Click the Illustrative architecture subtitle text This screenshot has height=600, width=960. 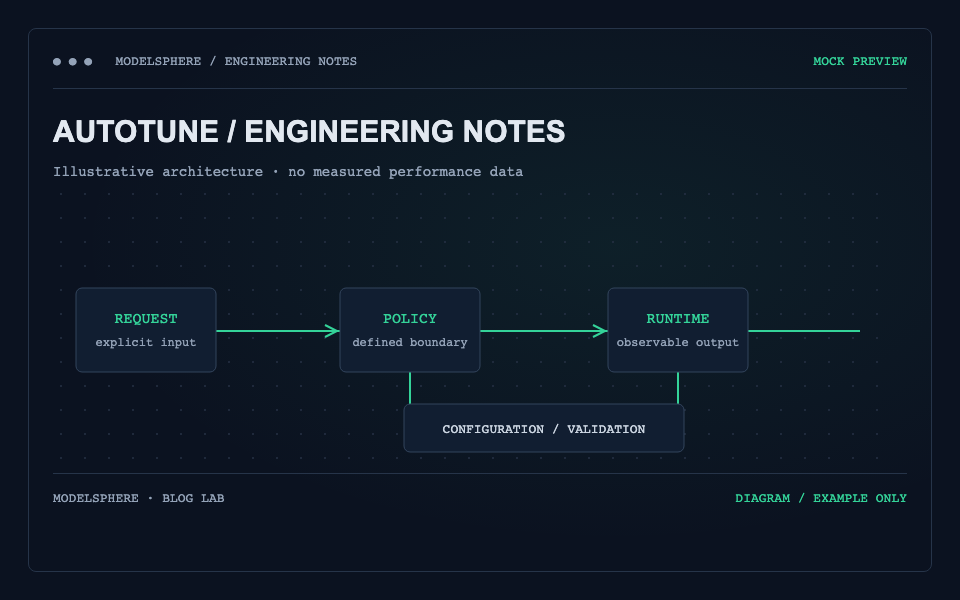tap(288, 171)
